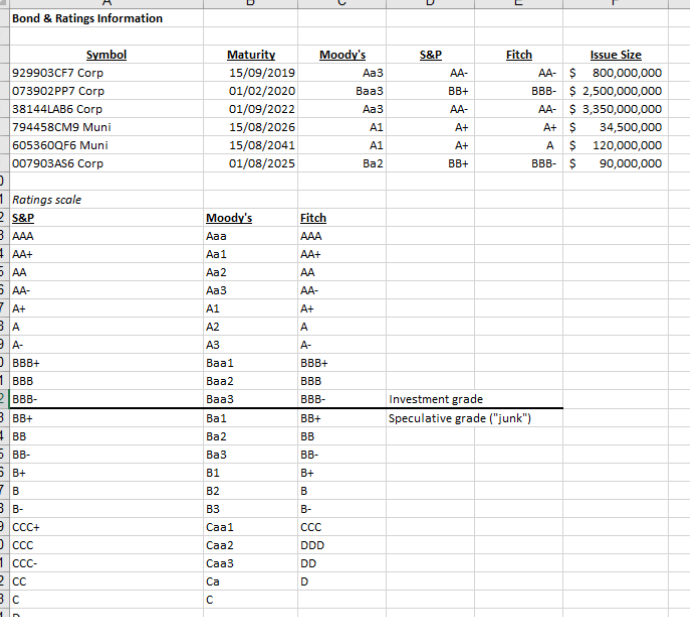Click Fitch header in ratings scale

coord(342,218)
